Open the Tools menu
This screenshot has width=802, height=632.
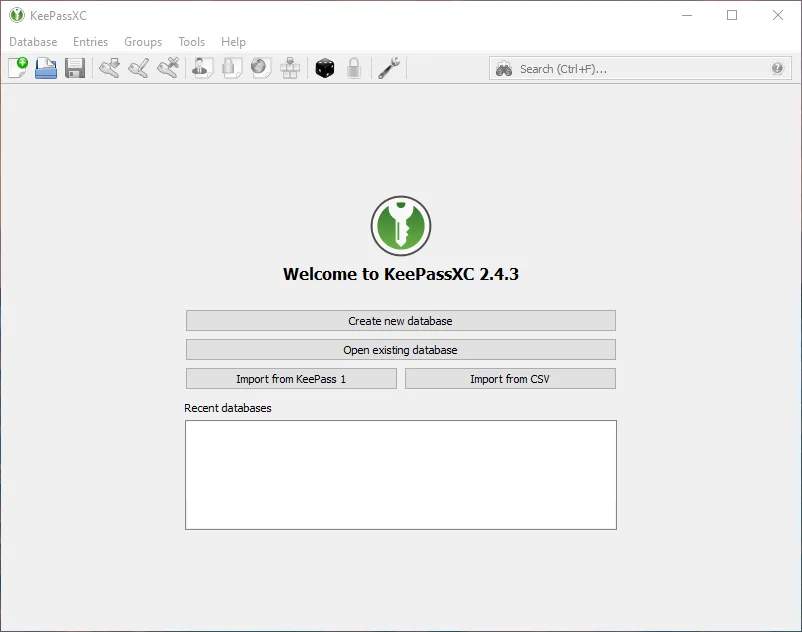[191, 42]
